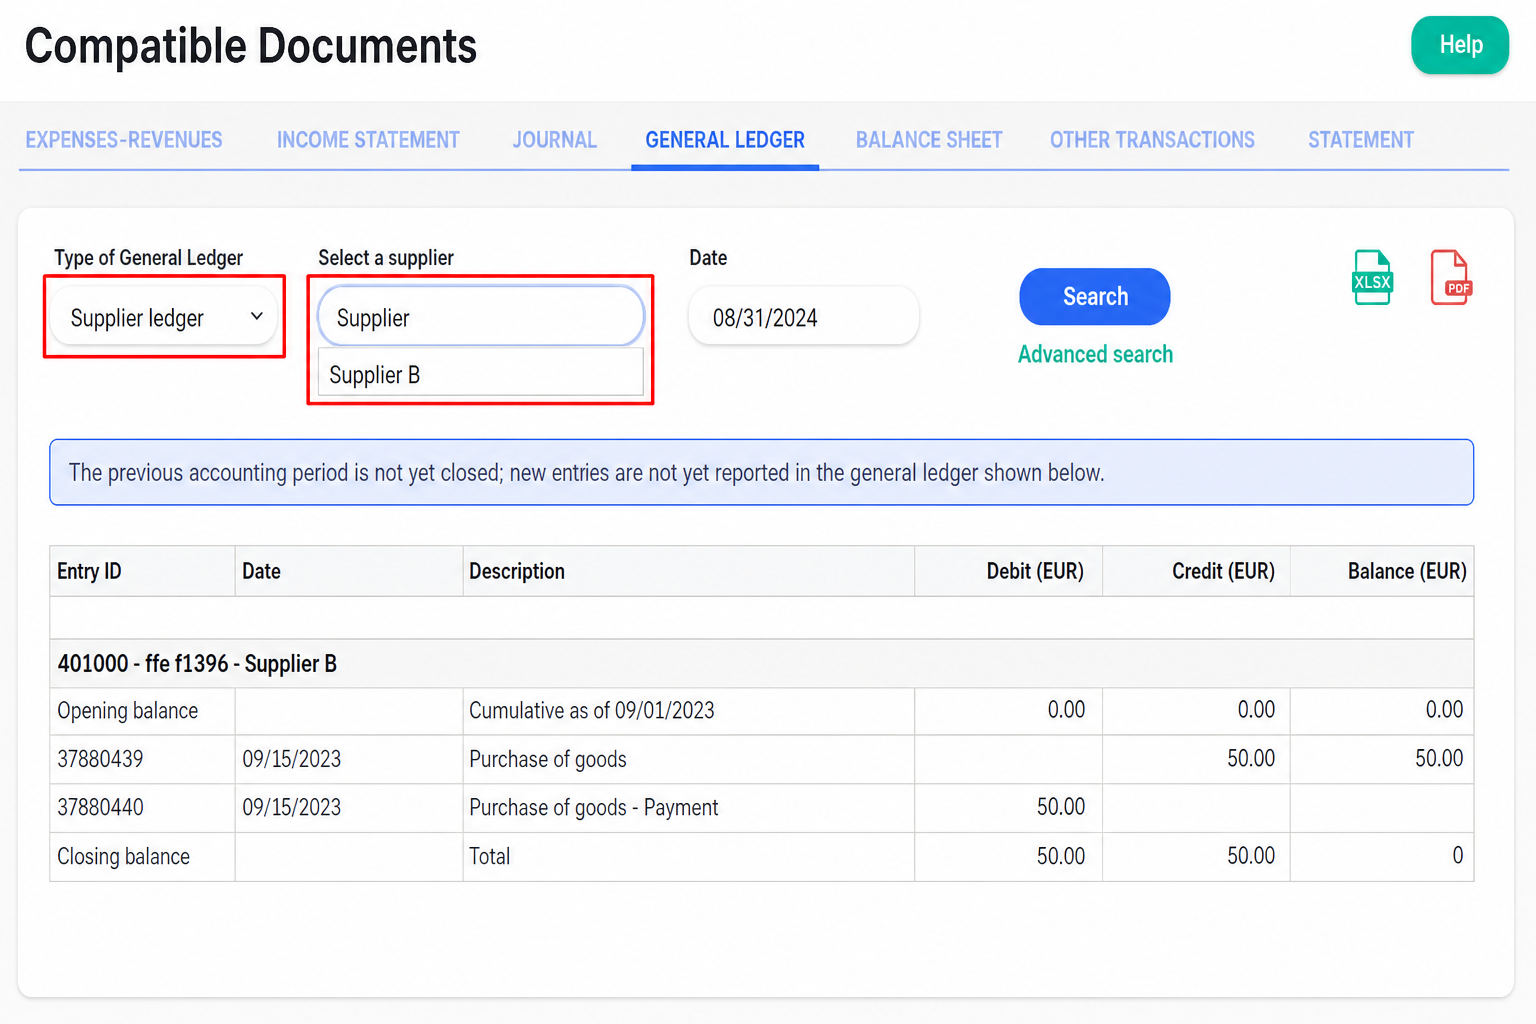Select the Purchase of goods - Payment row

(x=761, y=807)
